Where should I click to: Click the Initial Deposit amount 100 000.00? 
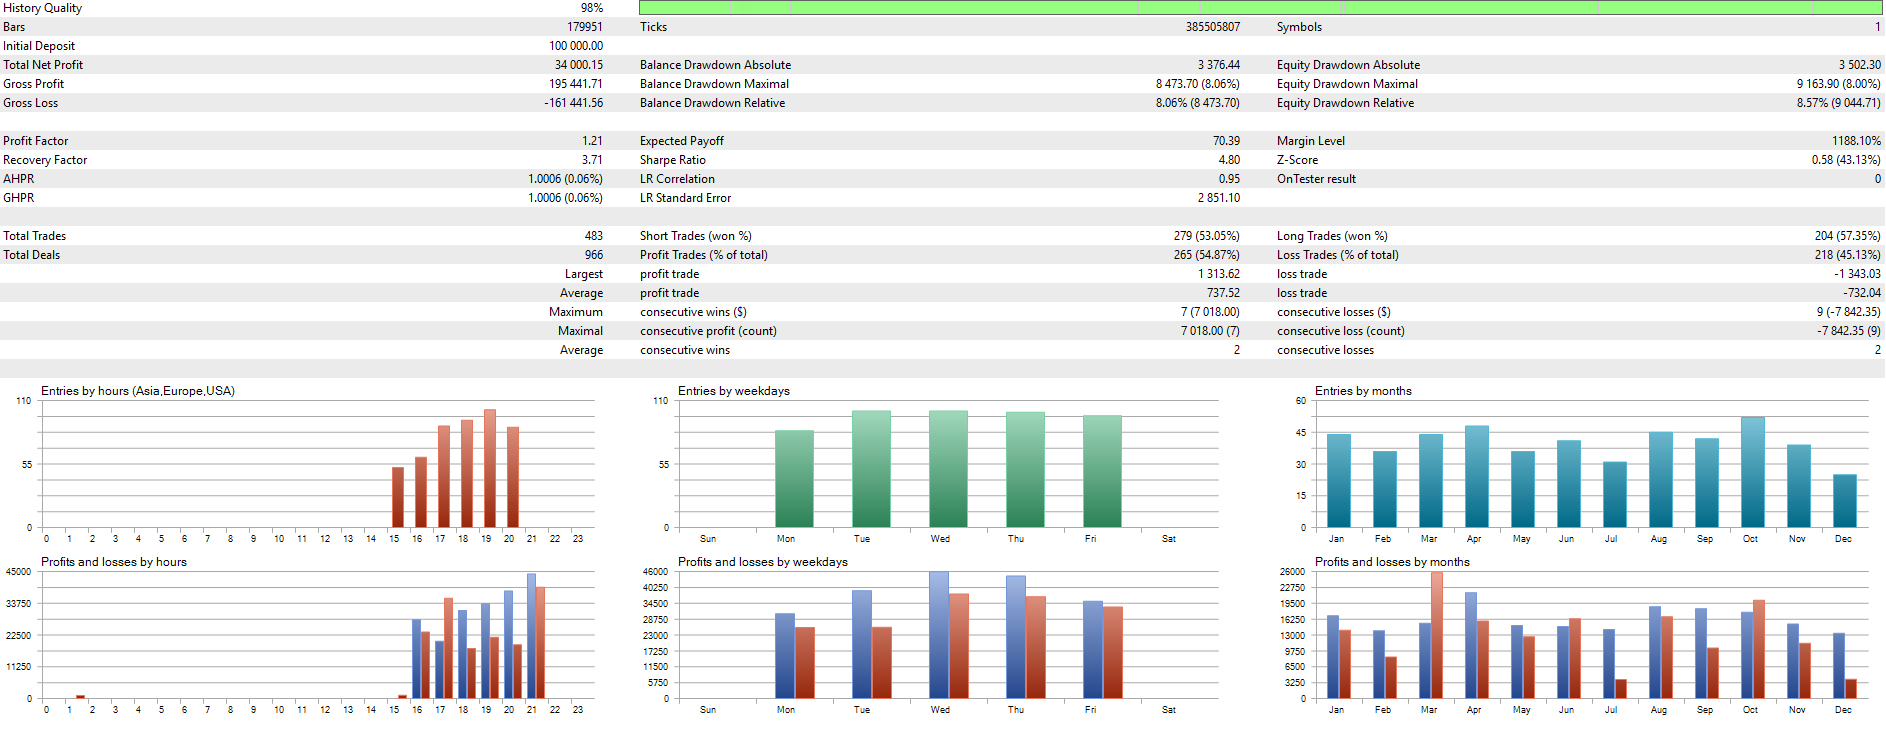(575, 46)
